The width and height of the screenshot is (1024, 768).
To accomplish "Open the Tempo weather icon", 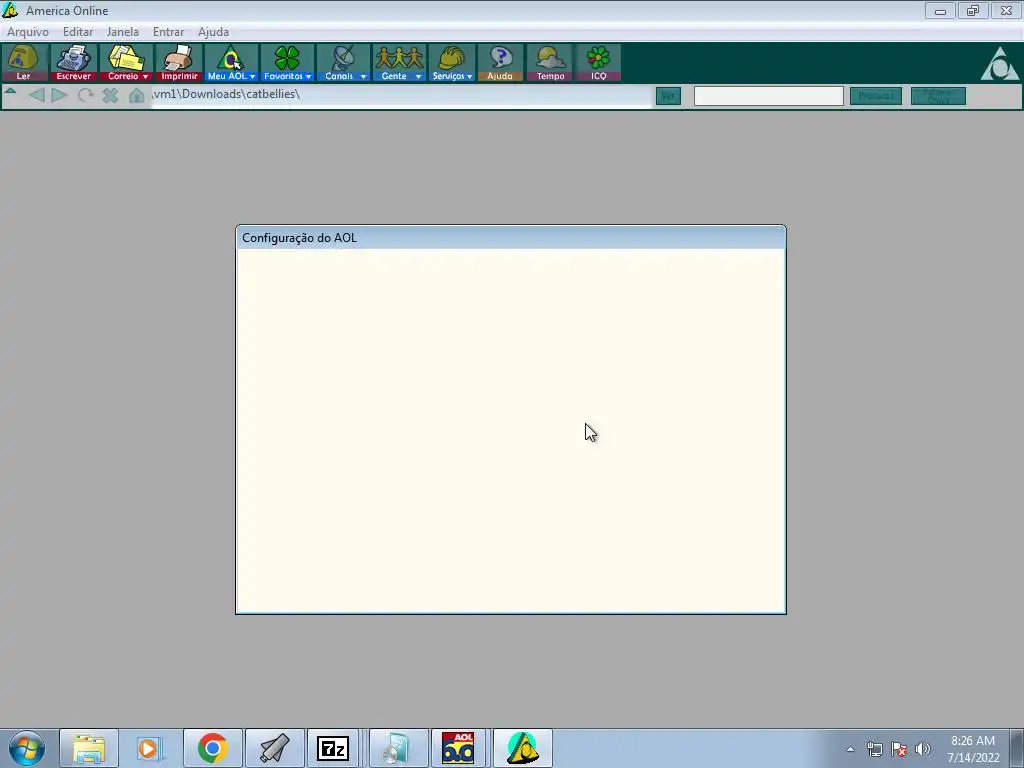I will (x=550, y=63).
